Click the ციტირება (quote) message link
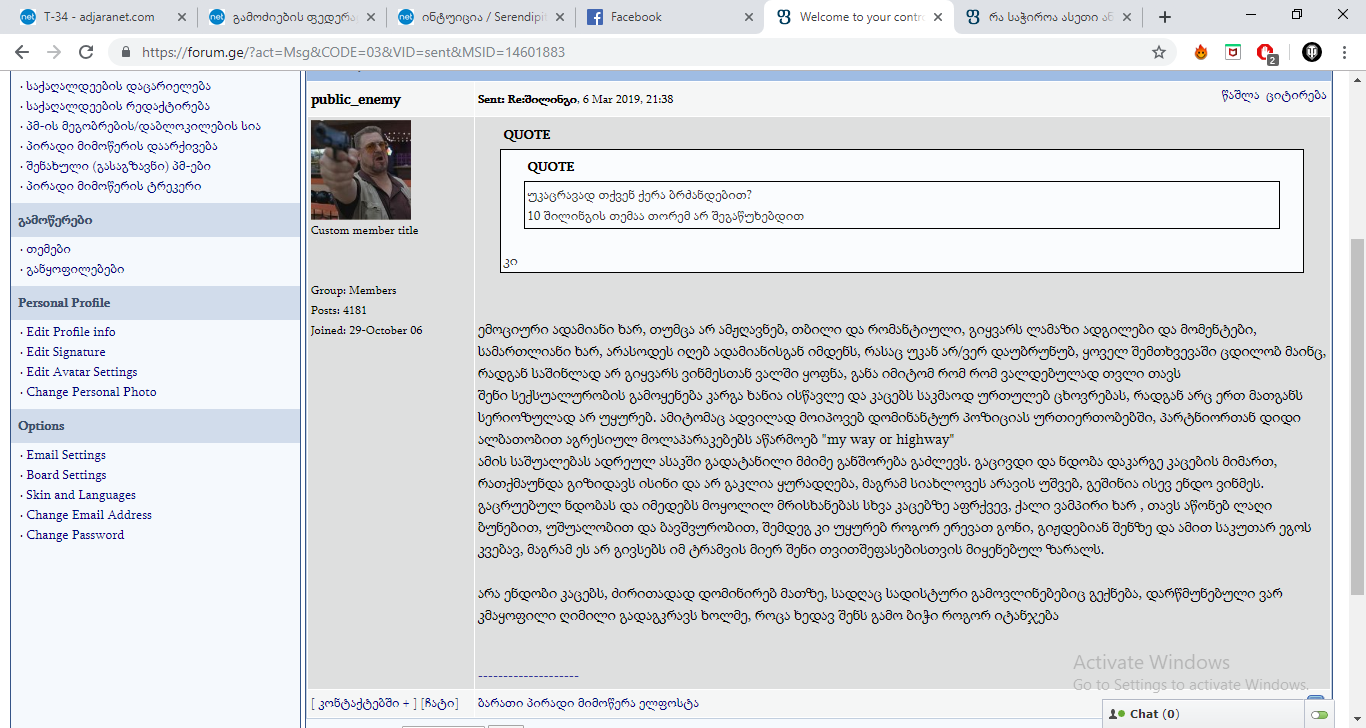The height and width of the screenshot is (728, 1366). (1296, 95)
